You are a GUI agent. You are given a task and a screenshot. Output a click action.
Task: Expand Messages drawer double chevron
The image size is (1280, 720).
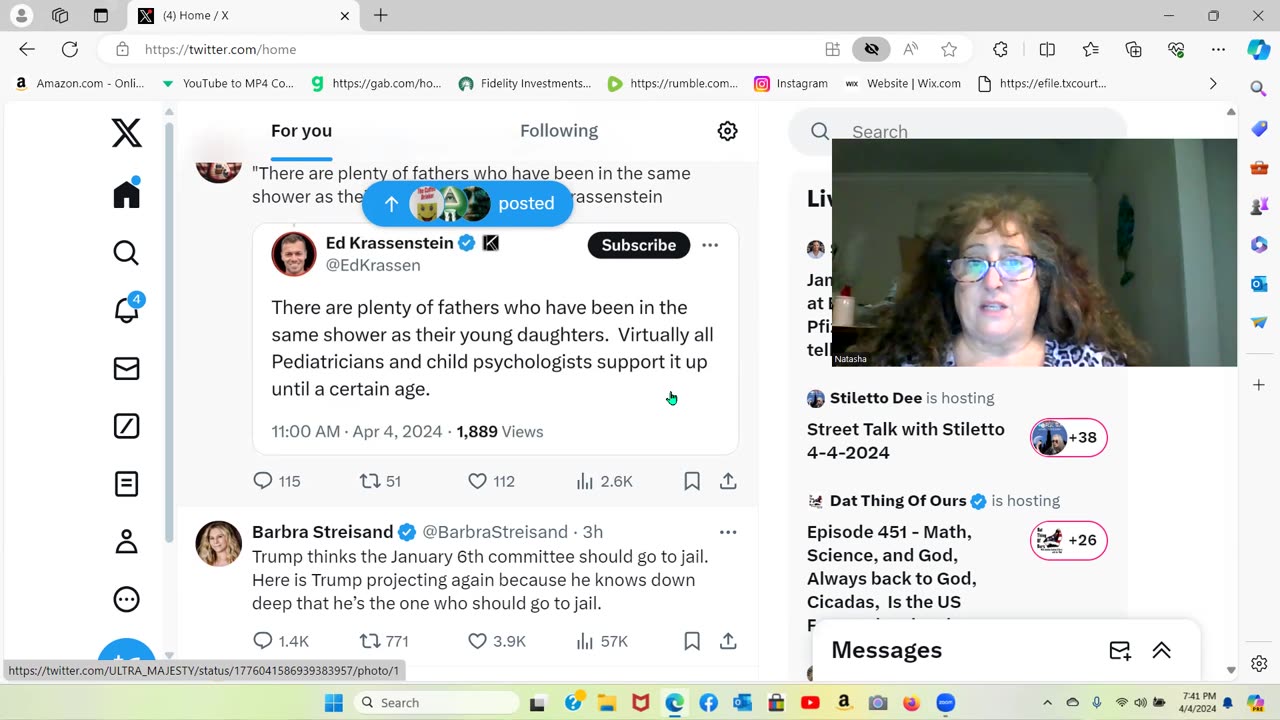click(x=1162, y=651)
